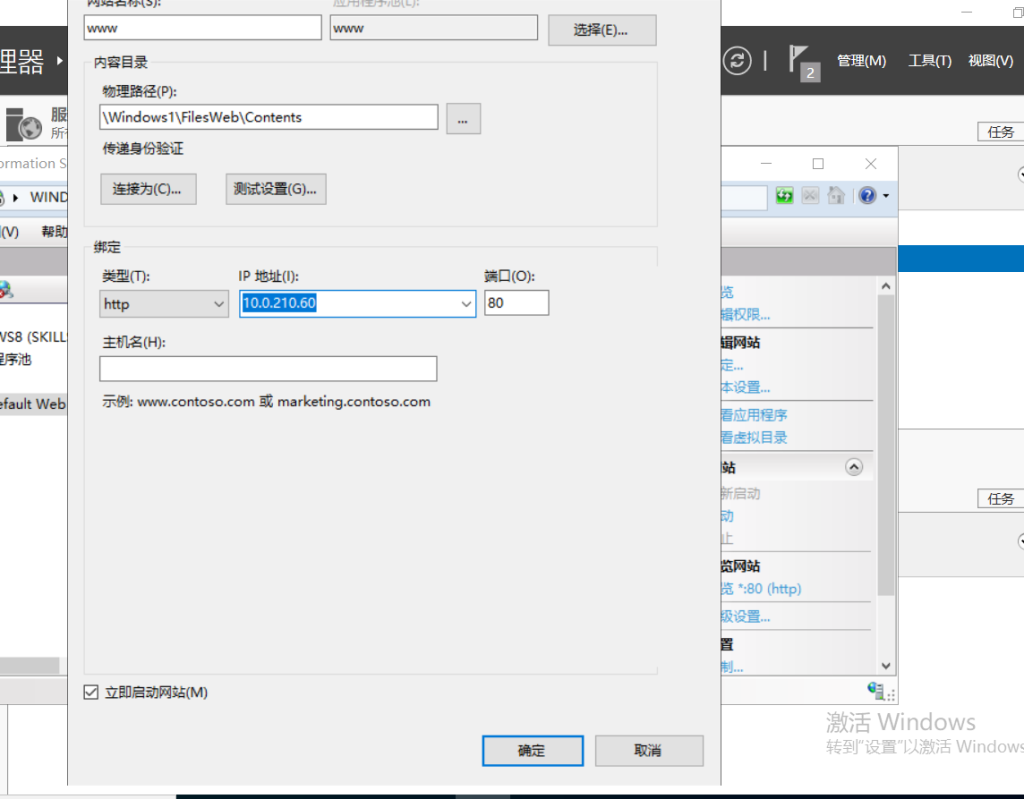Click the 确定 button
This screenshot has height=799, width=1024.
(x=532, y=751)
